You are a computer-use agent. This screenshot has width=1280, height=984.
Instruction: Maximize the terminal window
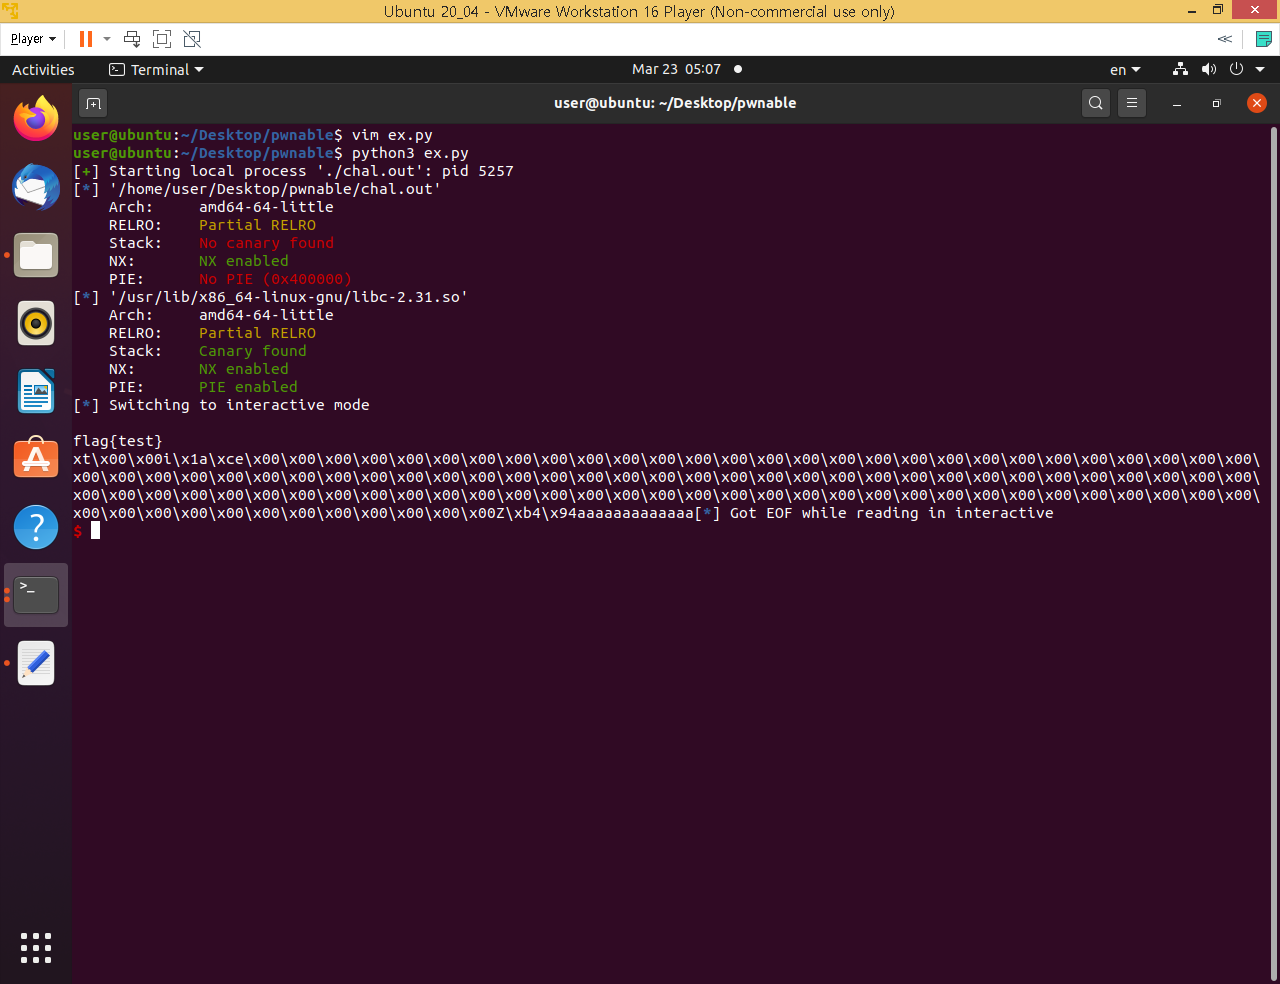coord(1217,103)
